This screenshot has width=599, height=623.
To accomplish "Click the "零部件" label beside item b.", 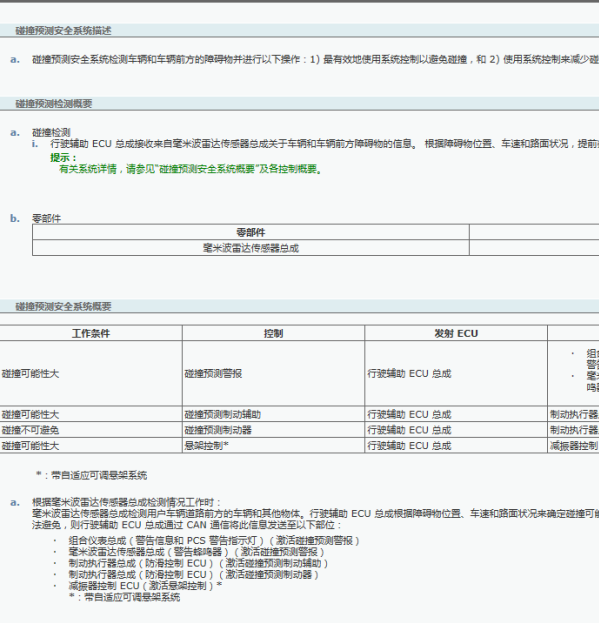I will 46,218.
